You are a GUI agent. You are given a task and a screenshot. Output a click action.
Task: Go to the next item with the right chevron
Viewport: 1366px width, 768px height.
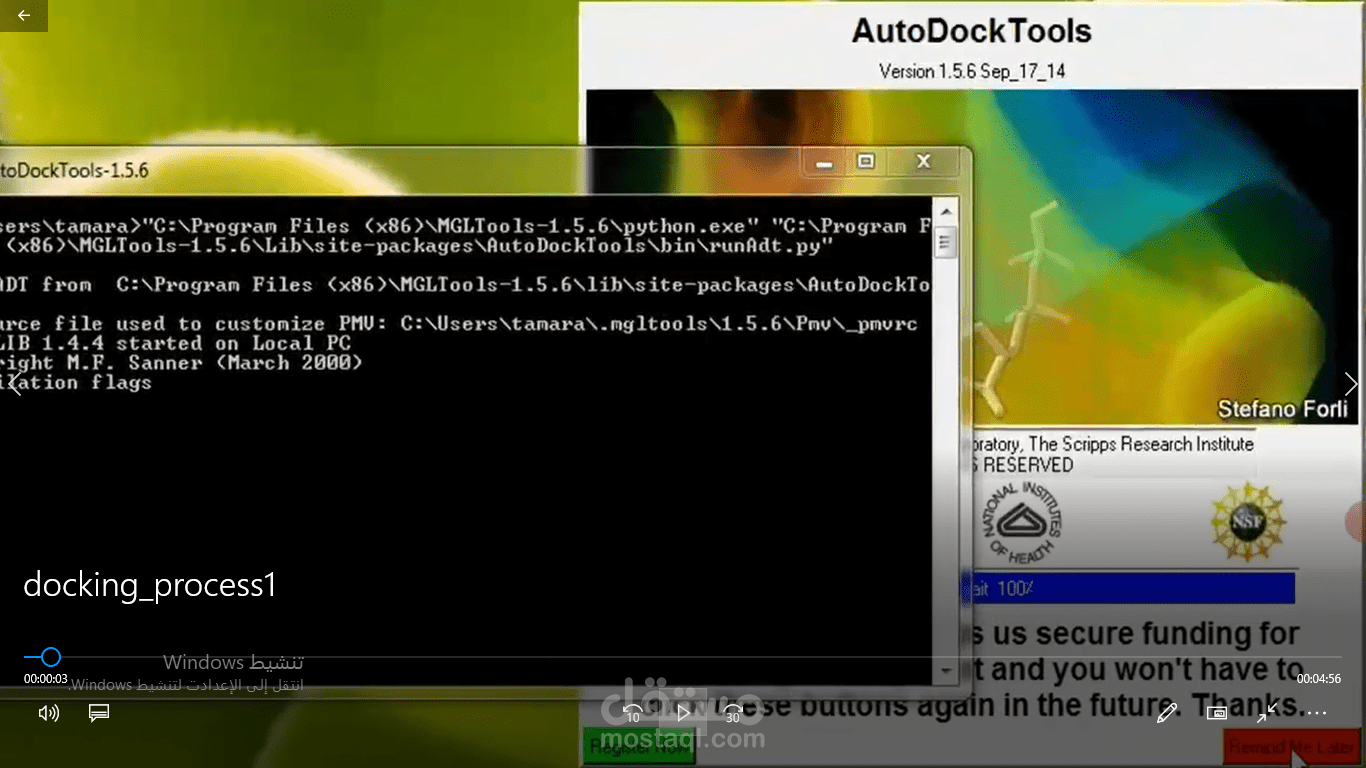click(x=1351, y=384)
